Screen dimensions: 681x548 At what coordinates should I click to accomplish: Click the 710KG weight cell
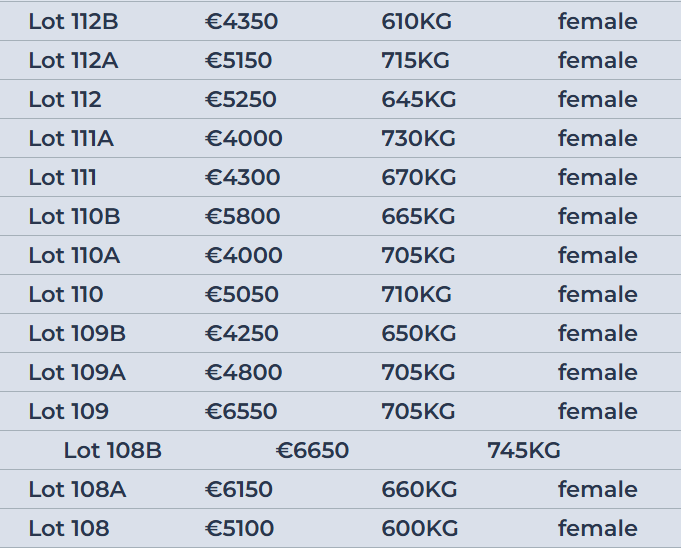pos(416,294)
